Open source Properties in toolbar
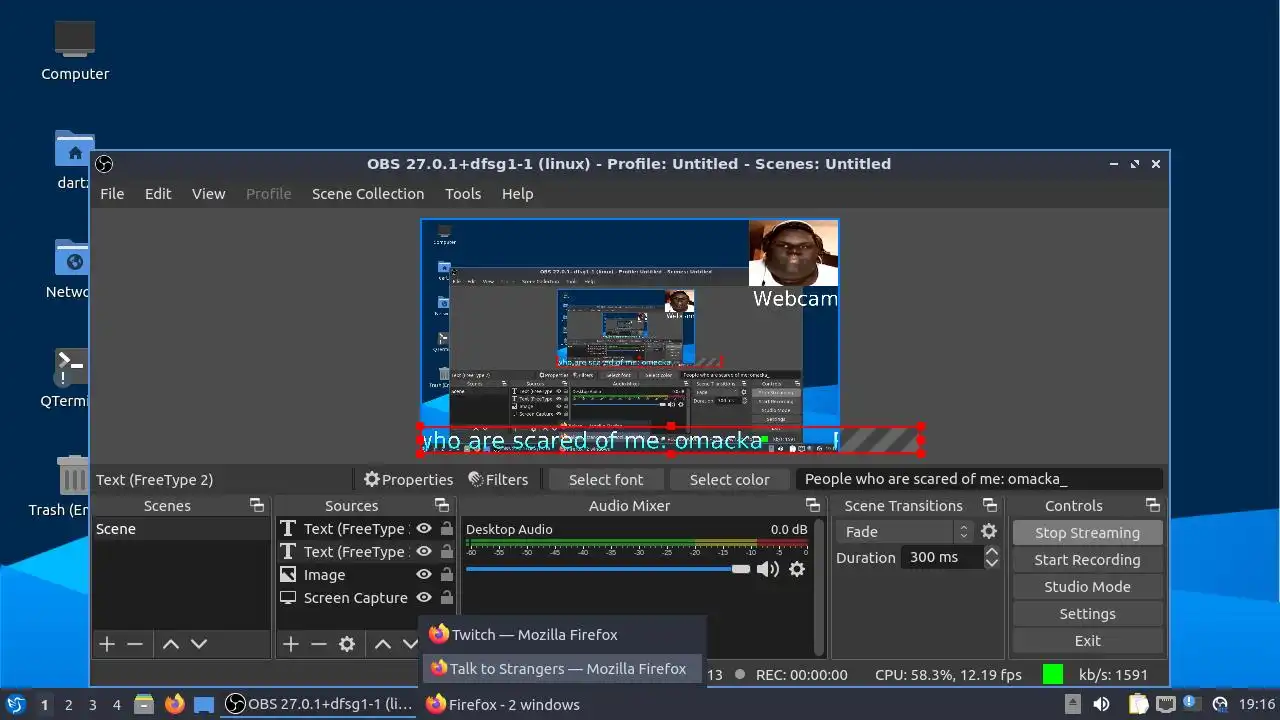 (x=408, y=479)
